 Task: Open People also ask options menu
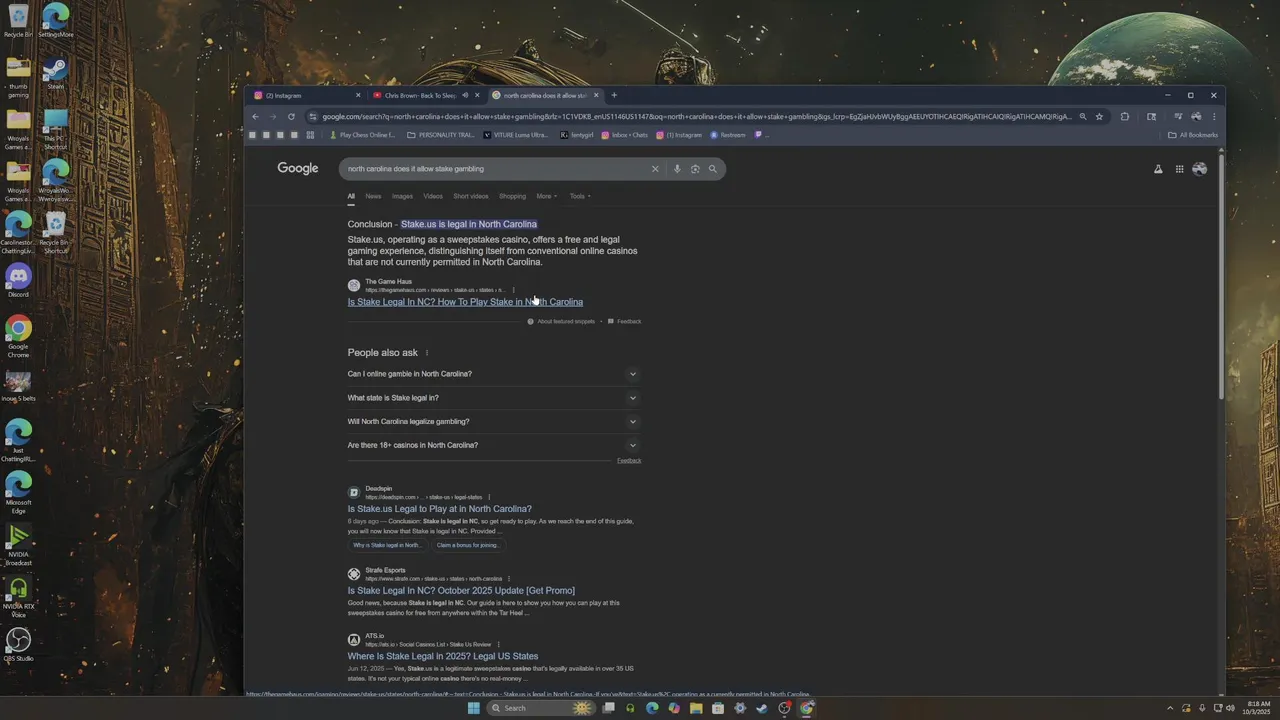click(x=427, y=353)
